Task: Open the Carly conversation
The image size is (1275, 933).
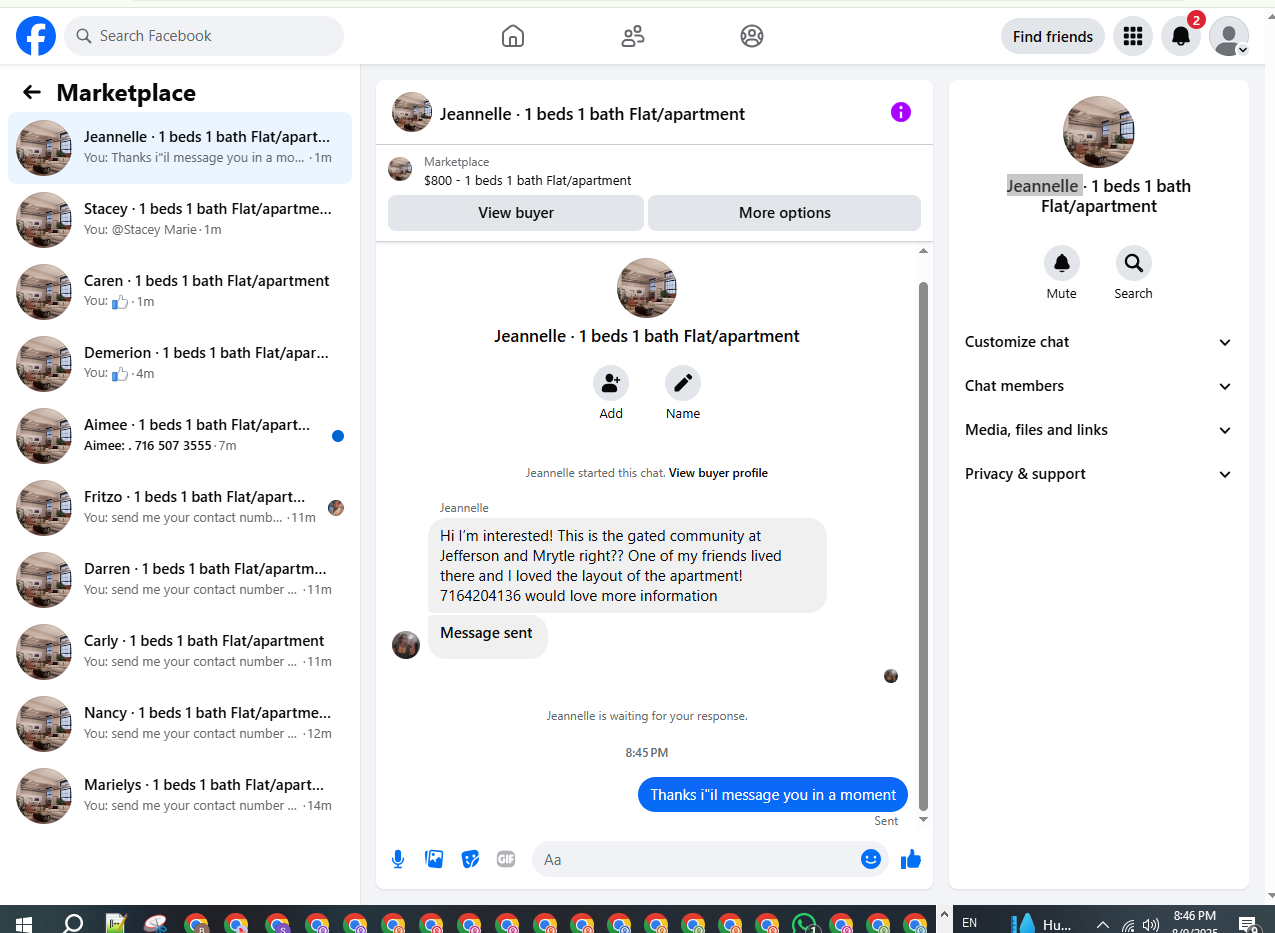Action: tap(180, 652)
